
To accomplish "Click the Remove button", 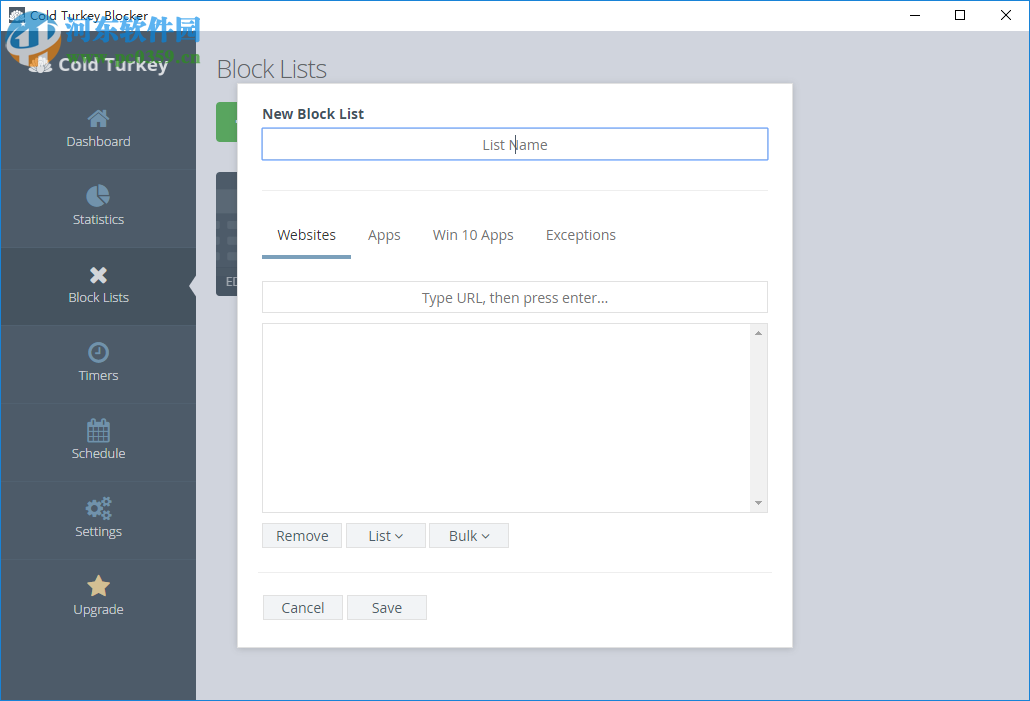I will 301,535.
